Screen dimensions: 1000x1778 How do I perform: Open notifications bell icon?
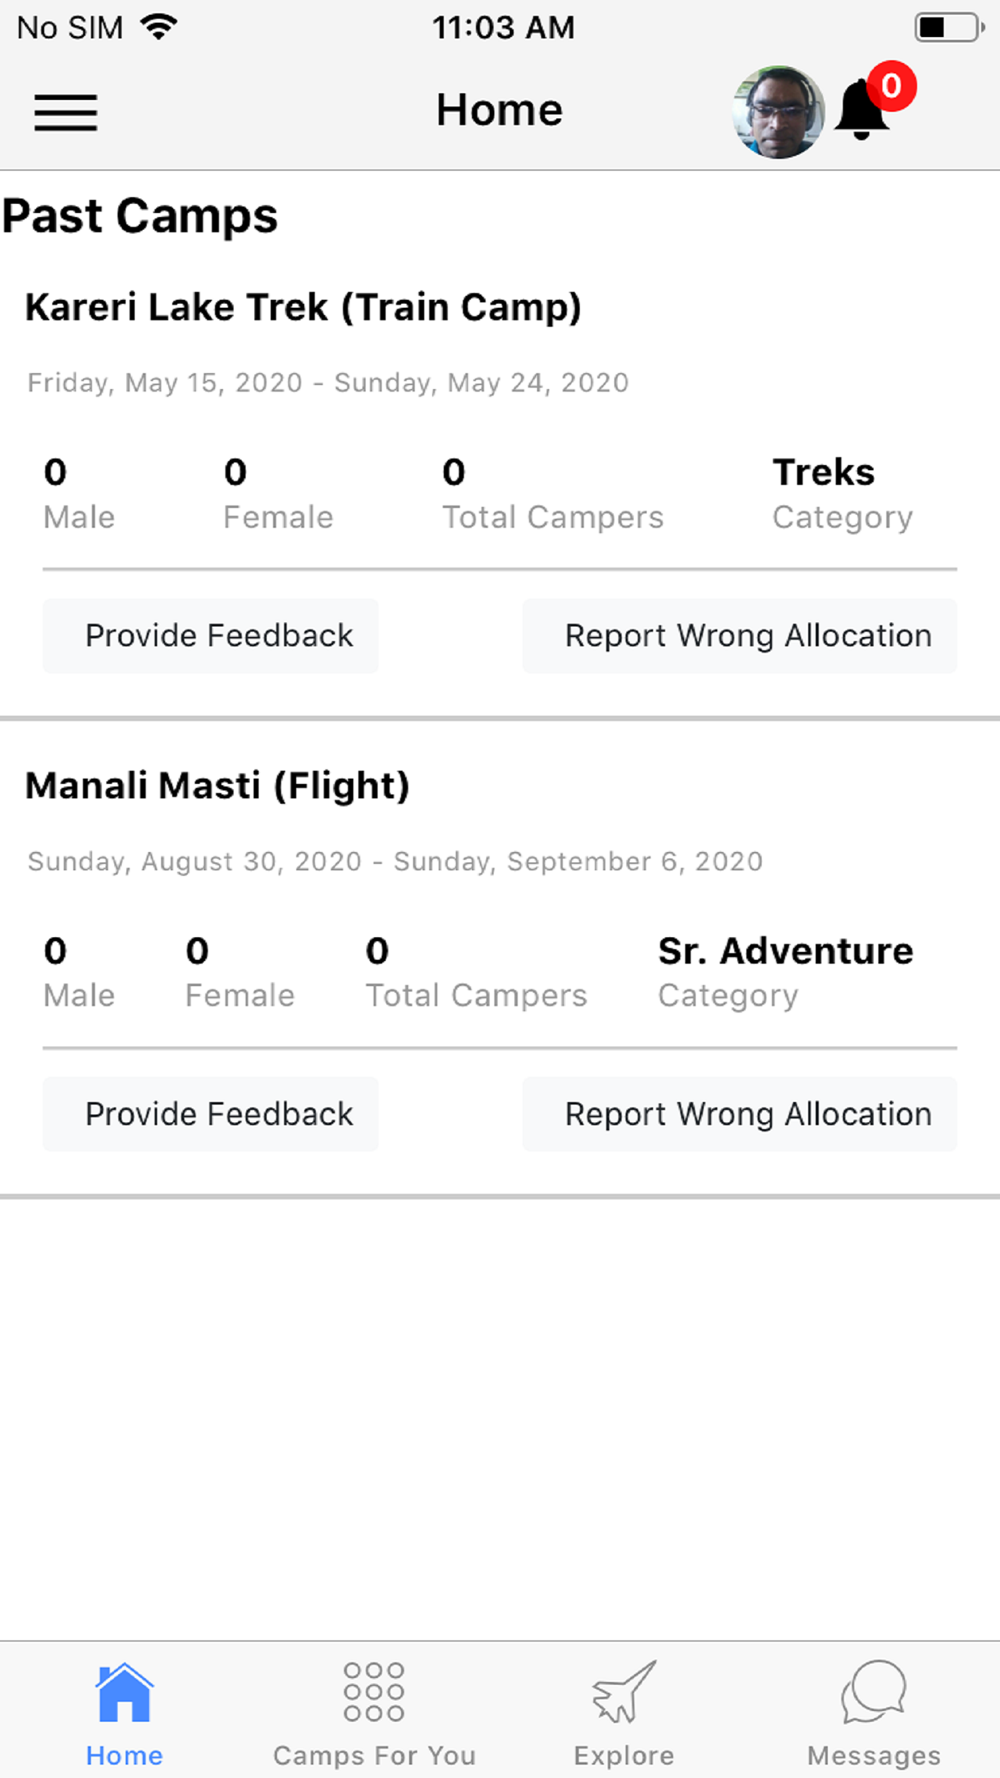point(860,112)
